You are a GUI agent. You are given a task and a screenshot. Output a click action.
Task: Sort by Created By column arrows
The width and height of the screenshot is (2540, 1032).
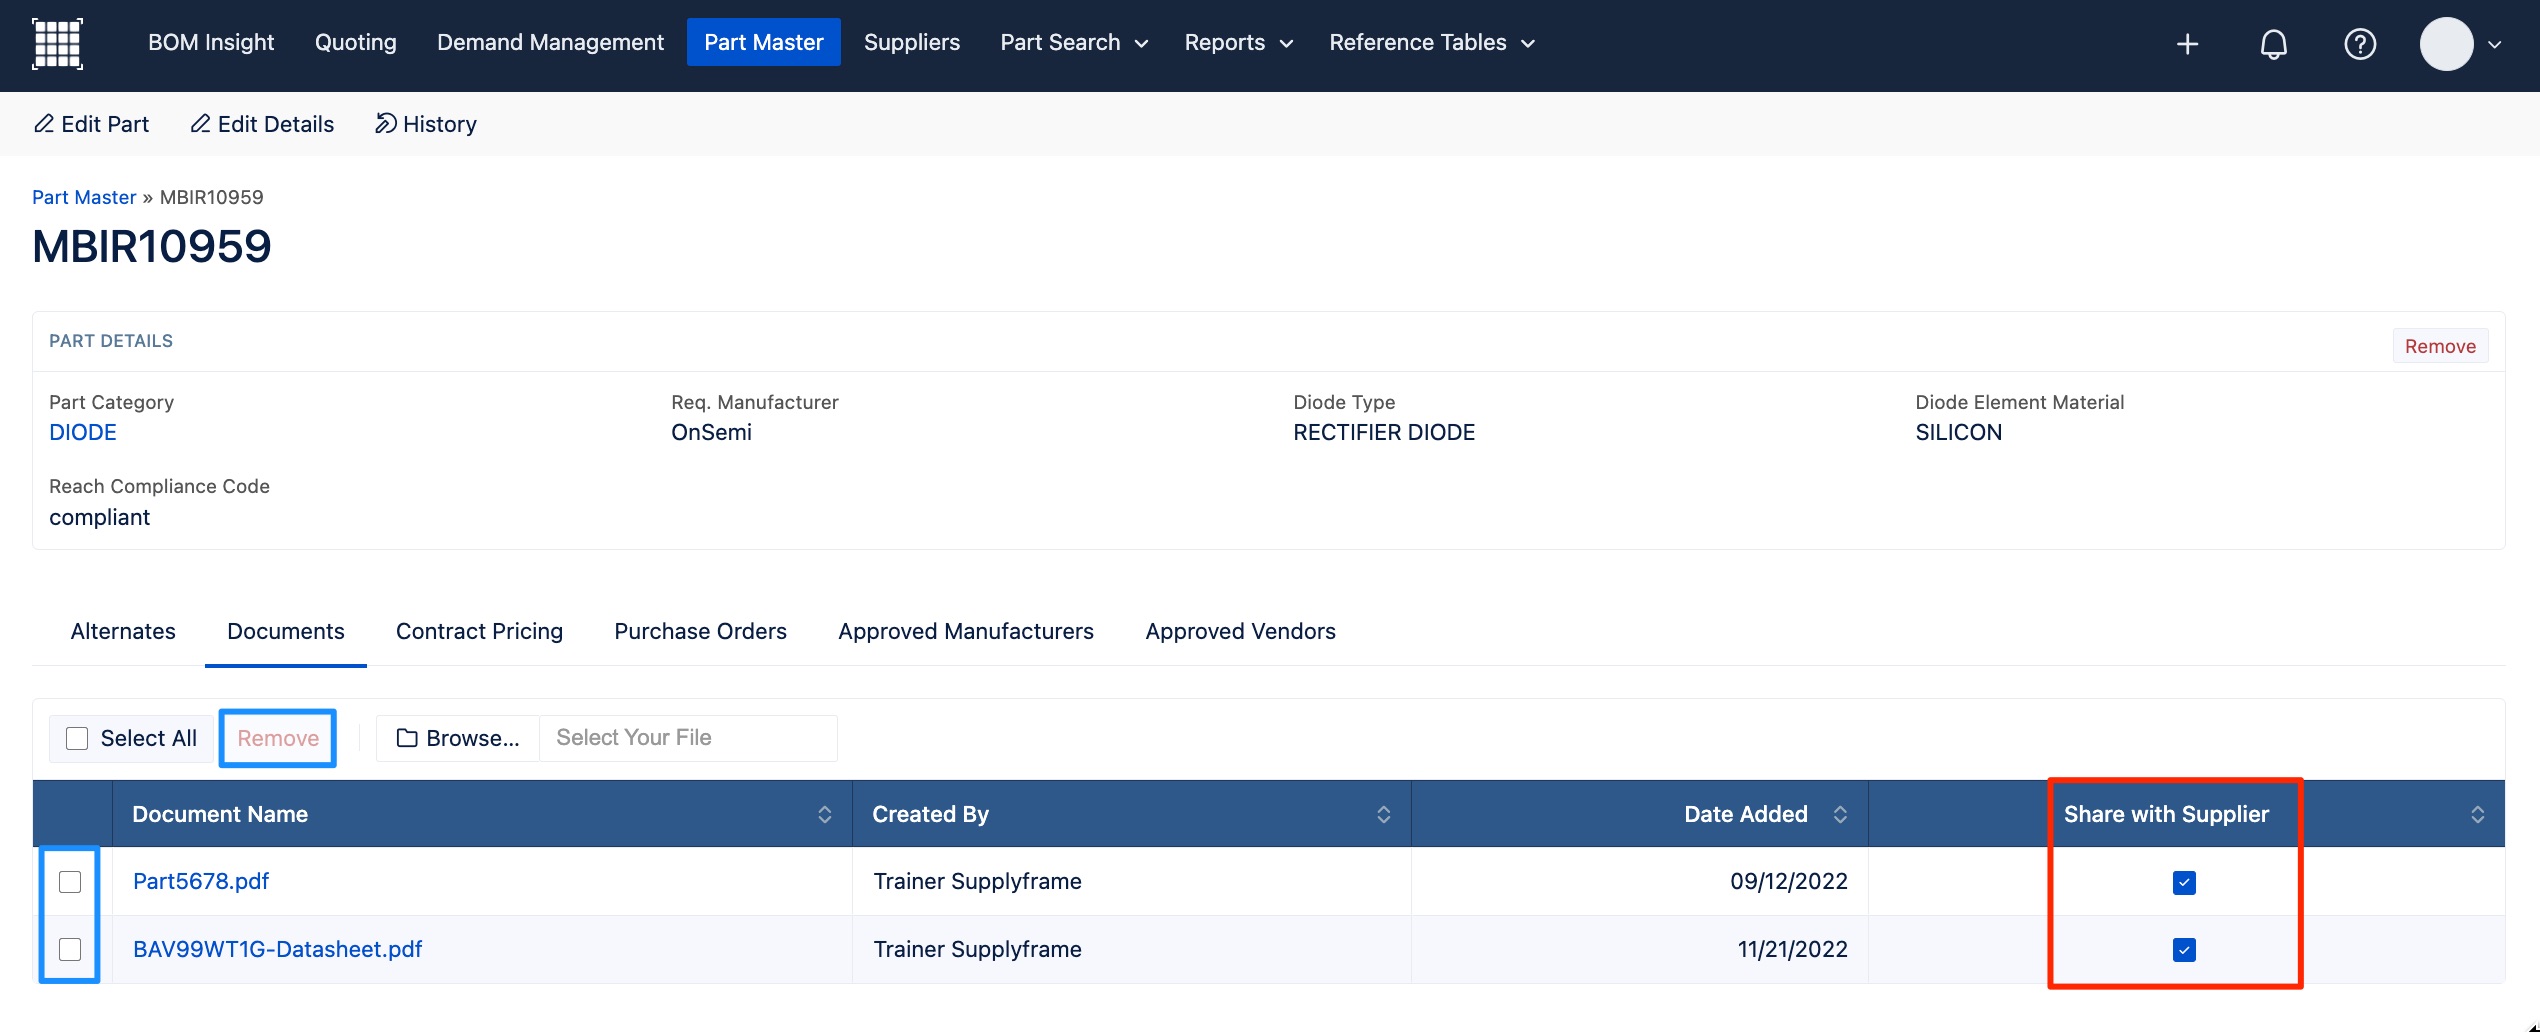pyautogui.click(x=1383, y=814)
